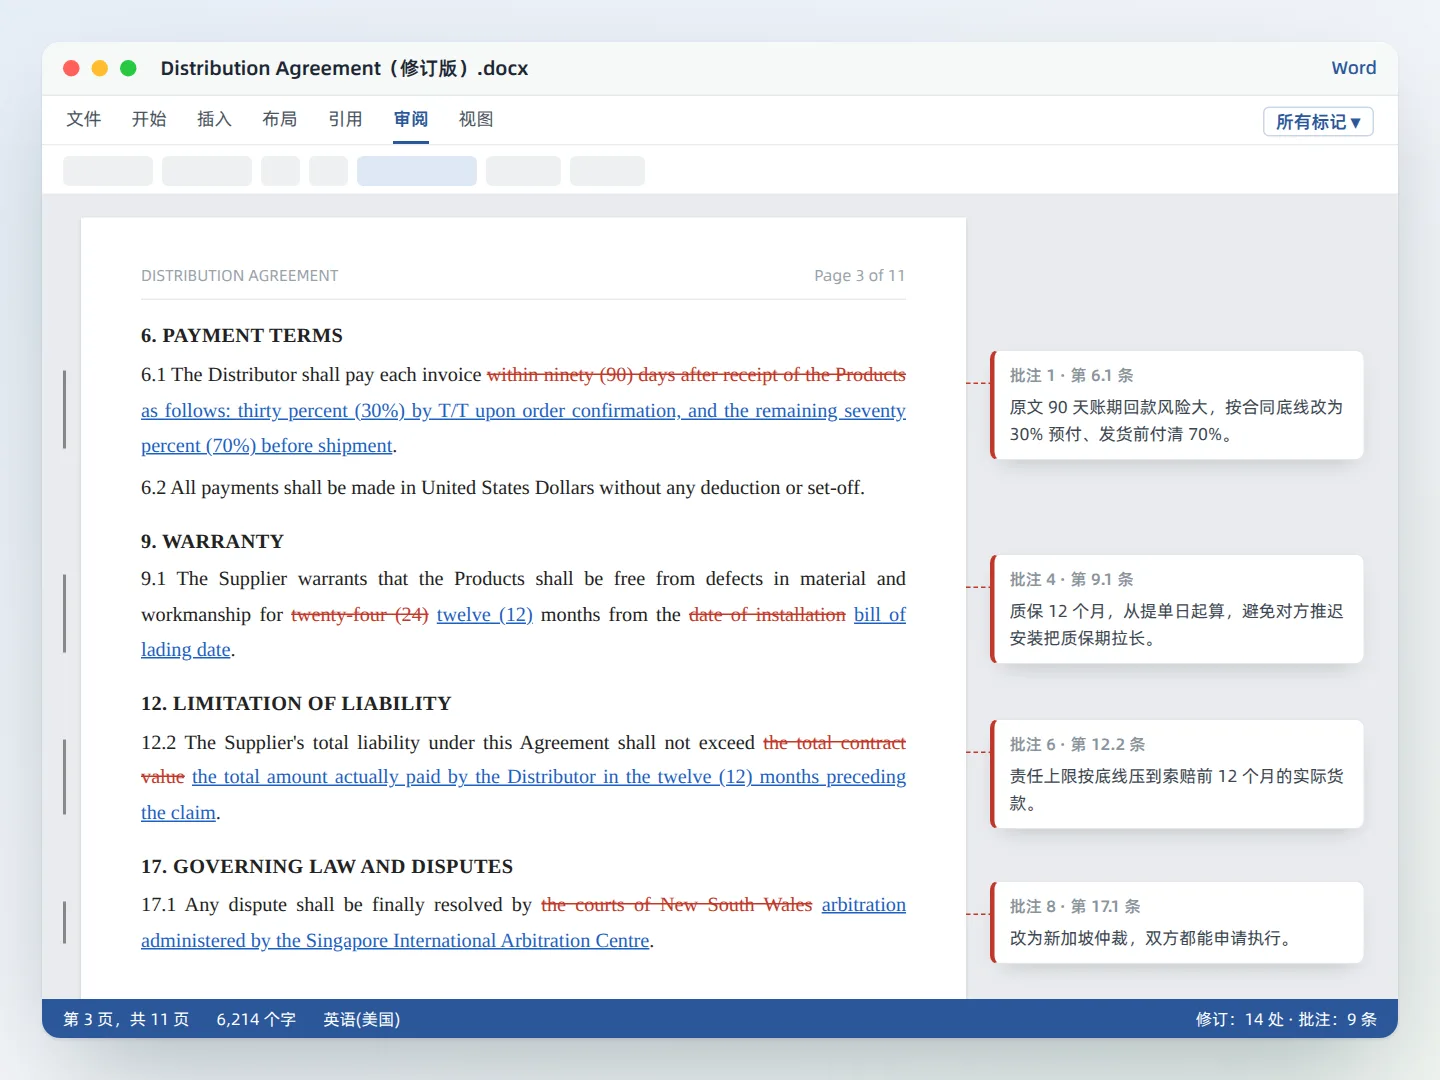Click the highlighted blue ribbon placeholder button
Viewport: 1440px width, 1080px height.
pyautogui.click(x=417, y=171)
